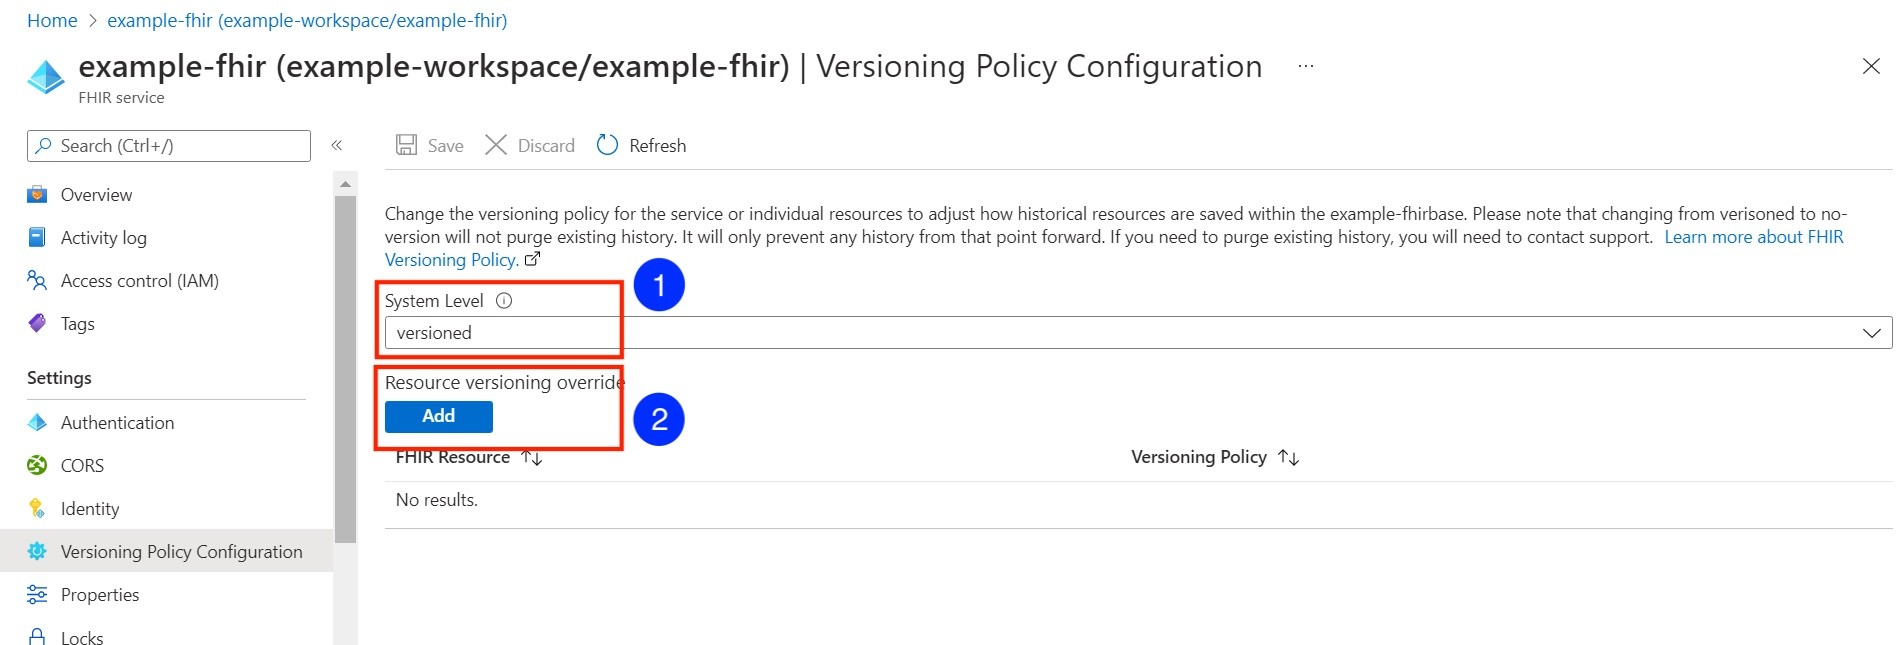Image resolution: width=1902 pixels, height=645 pixels.
Task: Collapse the sidebar with double chevron
Action: pyautogui.click(x=337, y=146)
